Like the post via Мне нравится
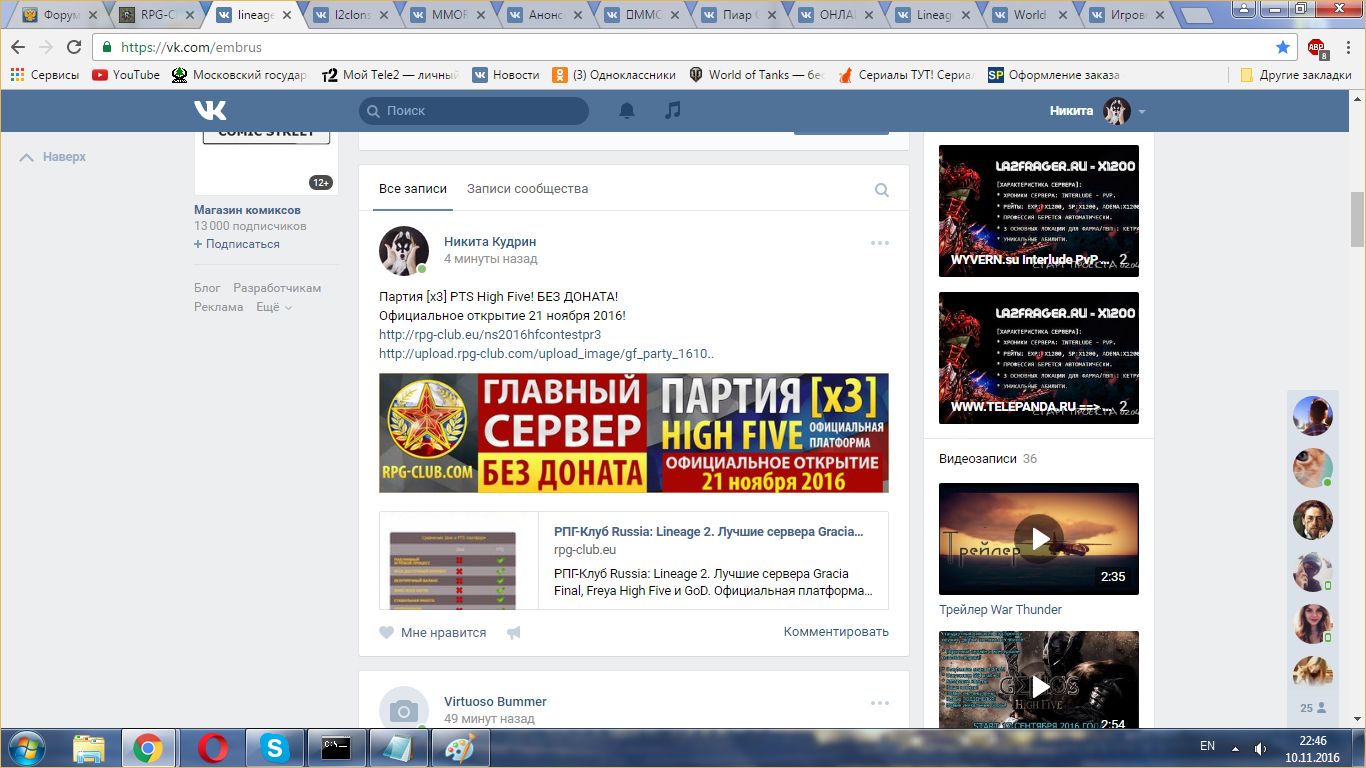Viewport: 1366px width, 768px height. [433, 633]
